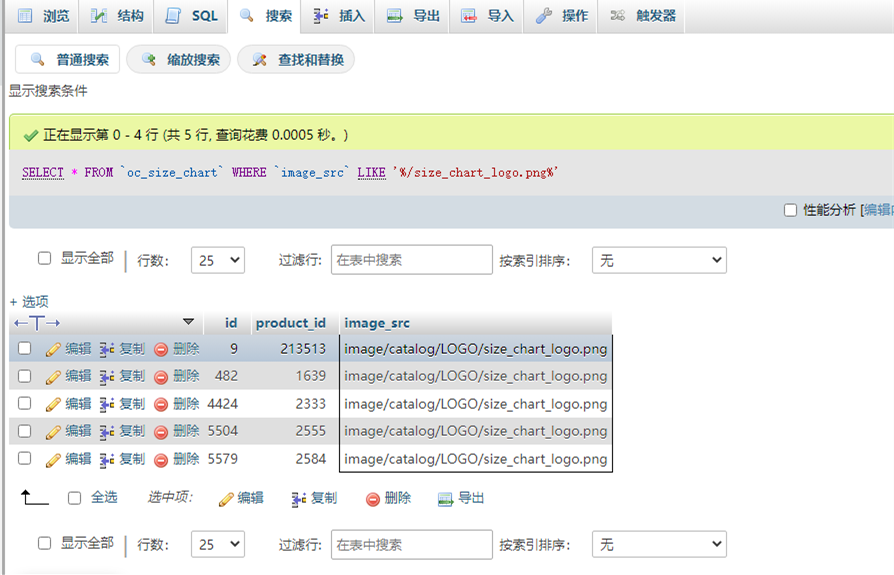Select checkbox for row id 9
The width and height of the screenshot is (894, 575).
coord(25,348)
